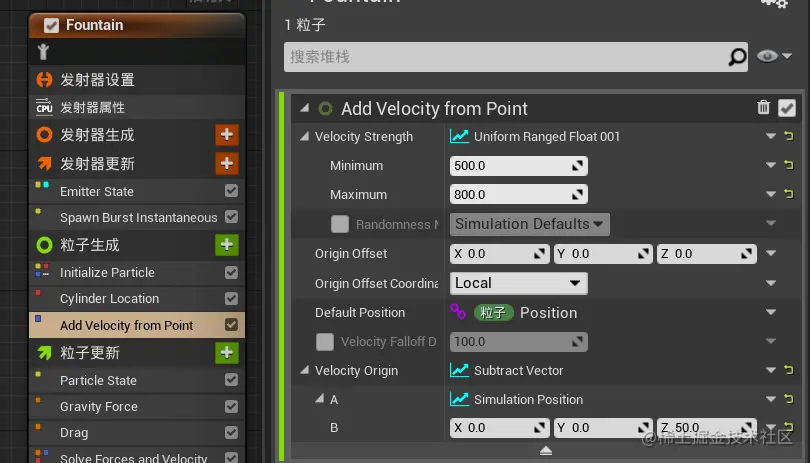Collapse the Velocity Origin section
The image size is (810, 463).
pos(305,370)
